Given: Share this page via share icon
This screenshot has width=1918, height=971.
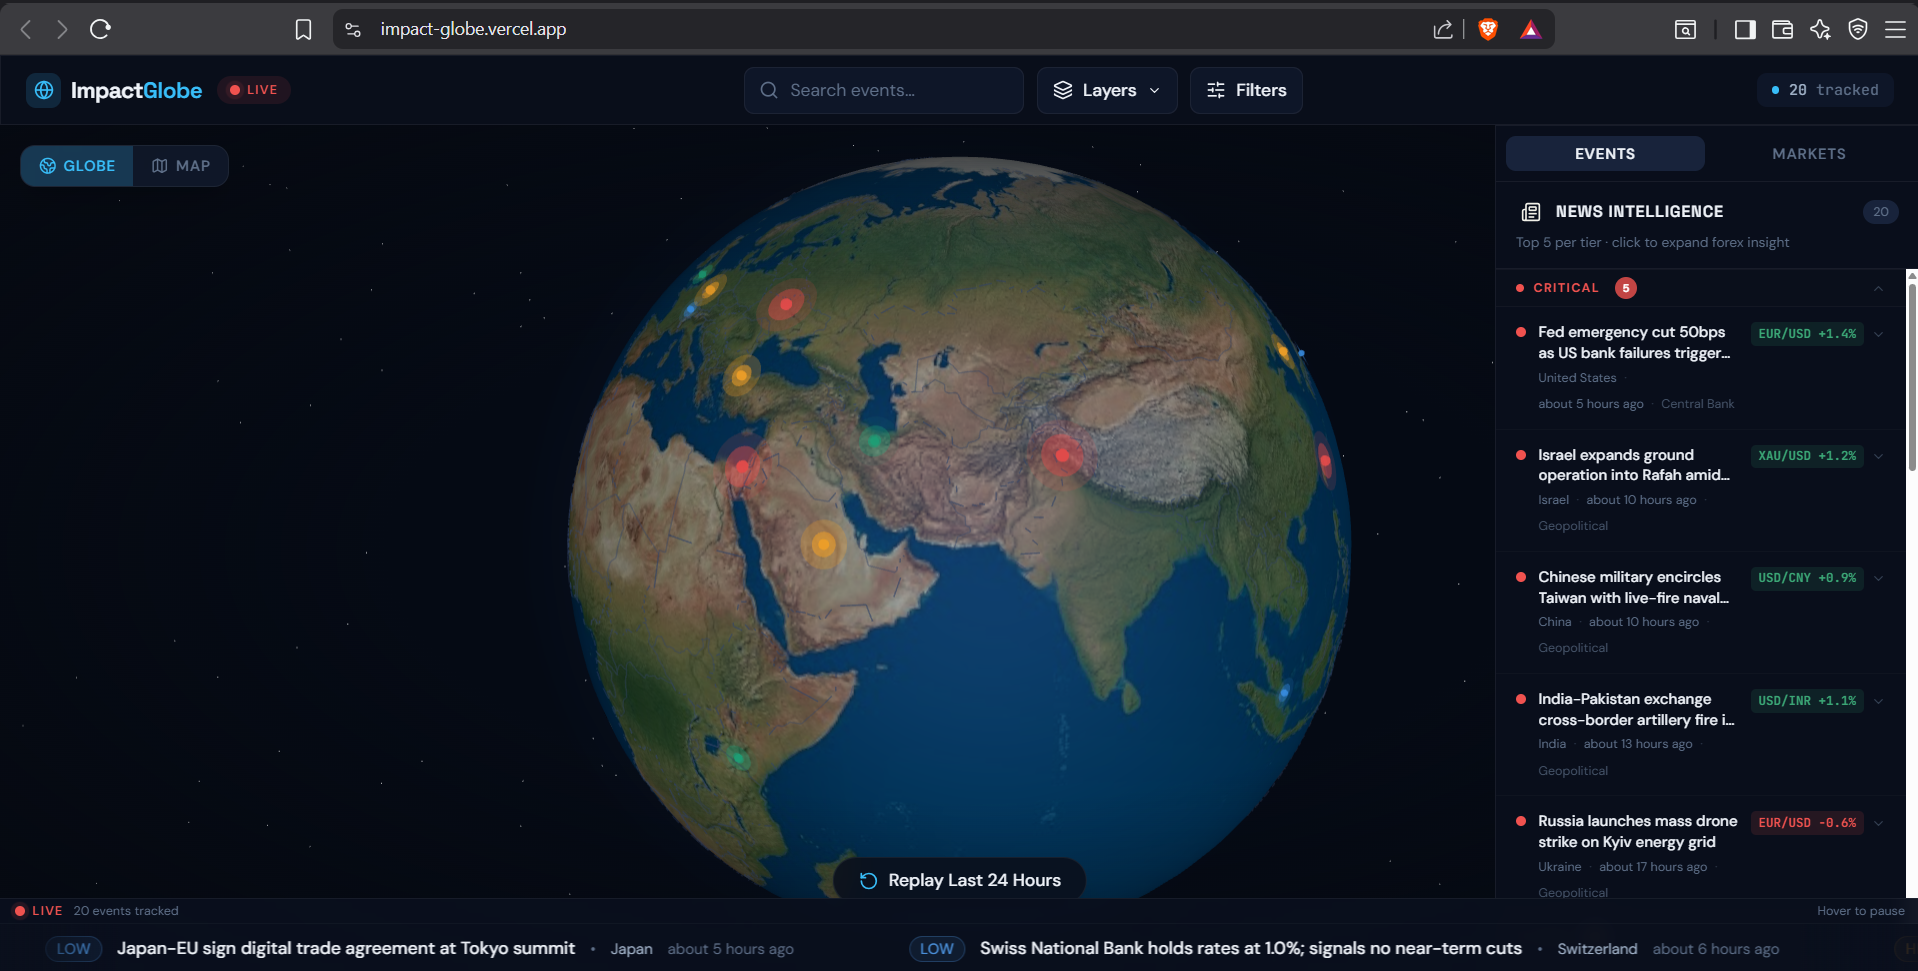Looking at the screenshot, I should [x=1442, y=30].
